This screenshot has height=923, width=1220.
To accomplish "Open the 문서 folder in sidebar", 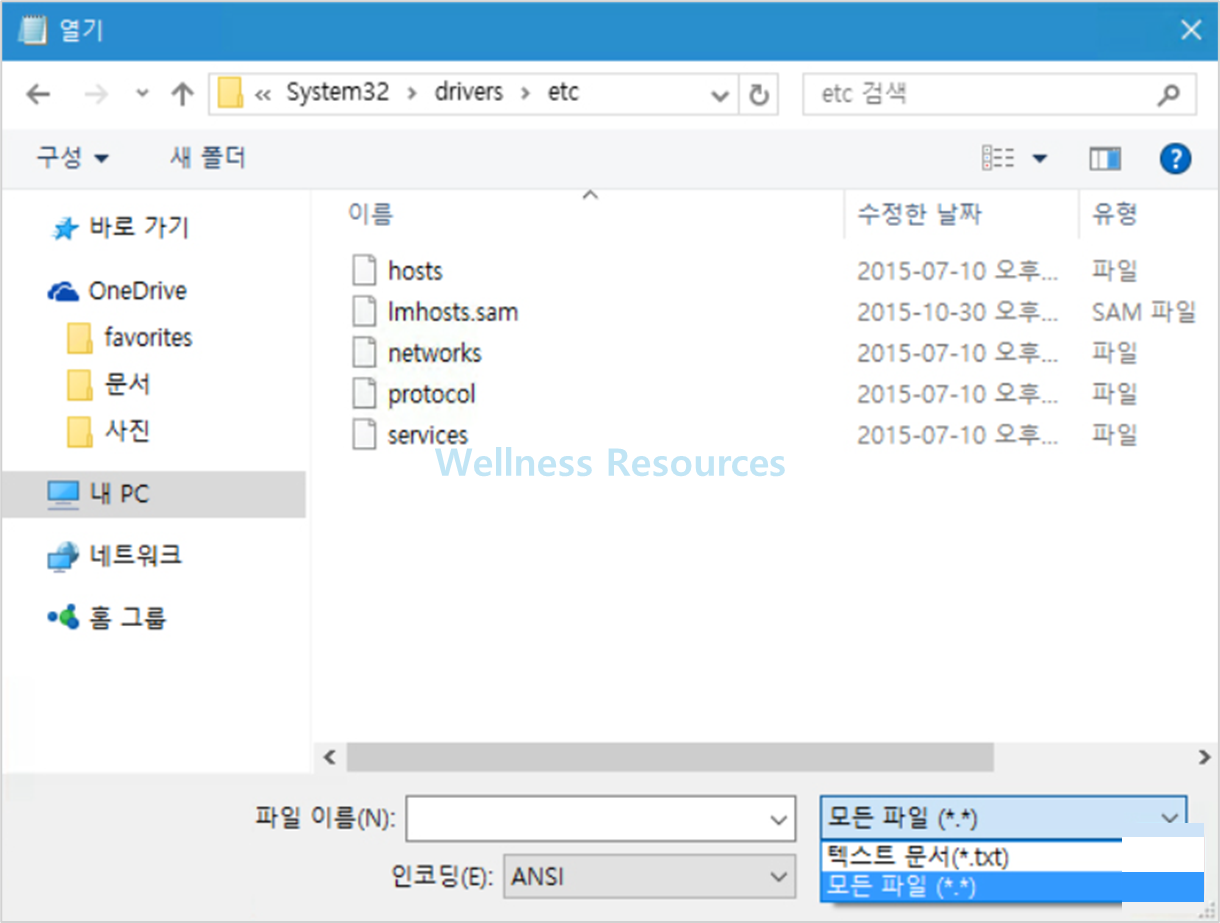I will (128, 385).
